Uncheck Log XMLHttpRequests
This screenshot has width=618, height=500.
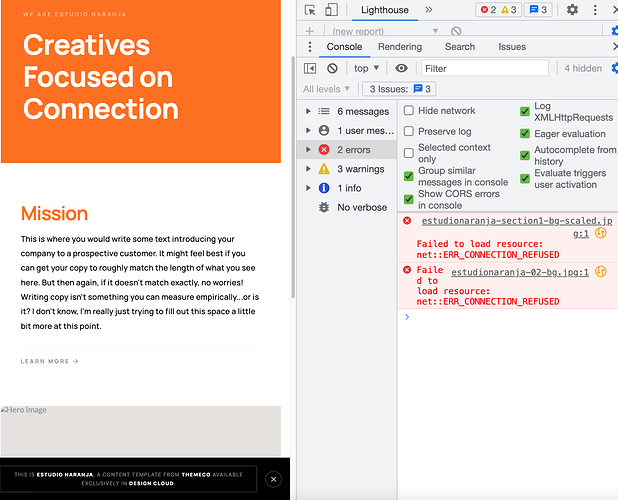tap(525, 111)
